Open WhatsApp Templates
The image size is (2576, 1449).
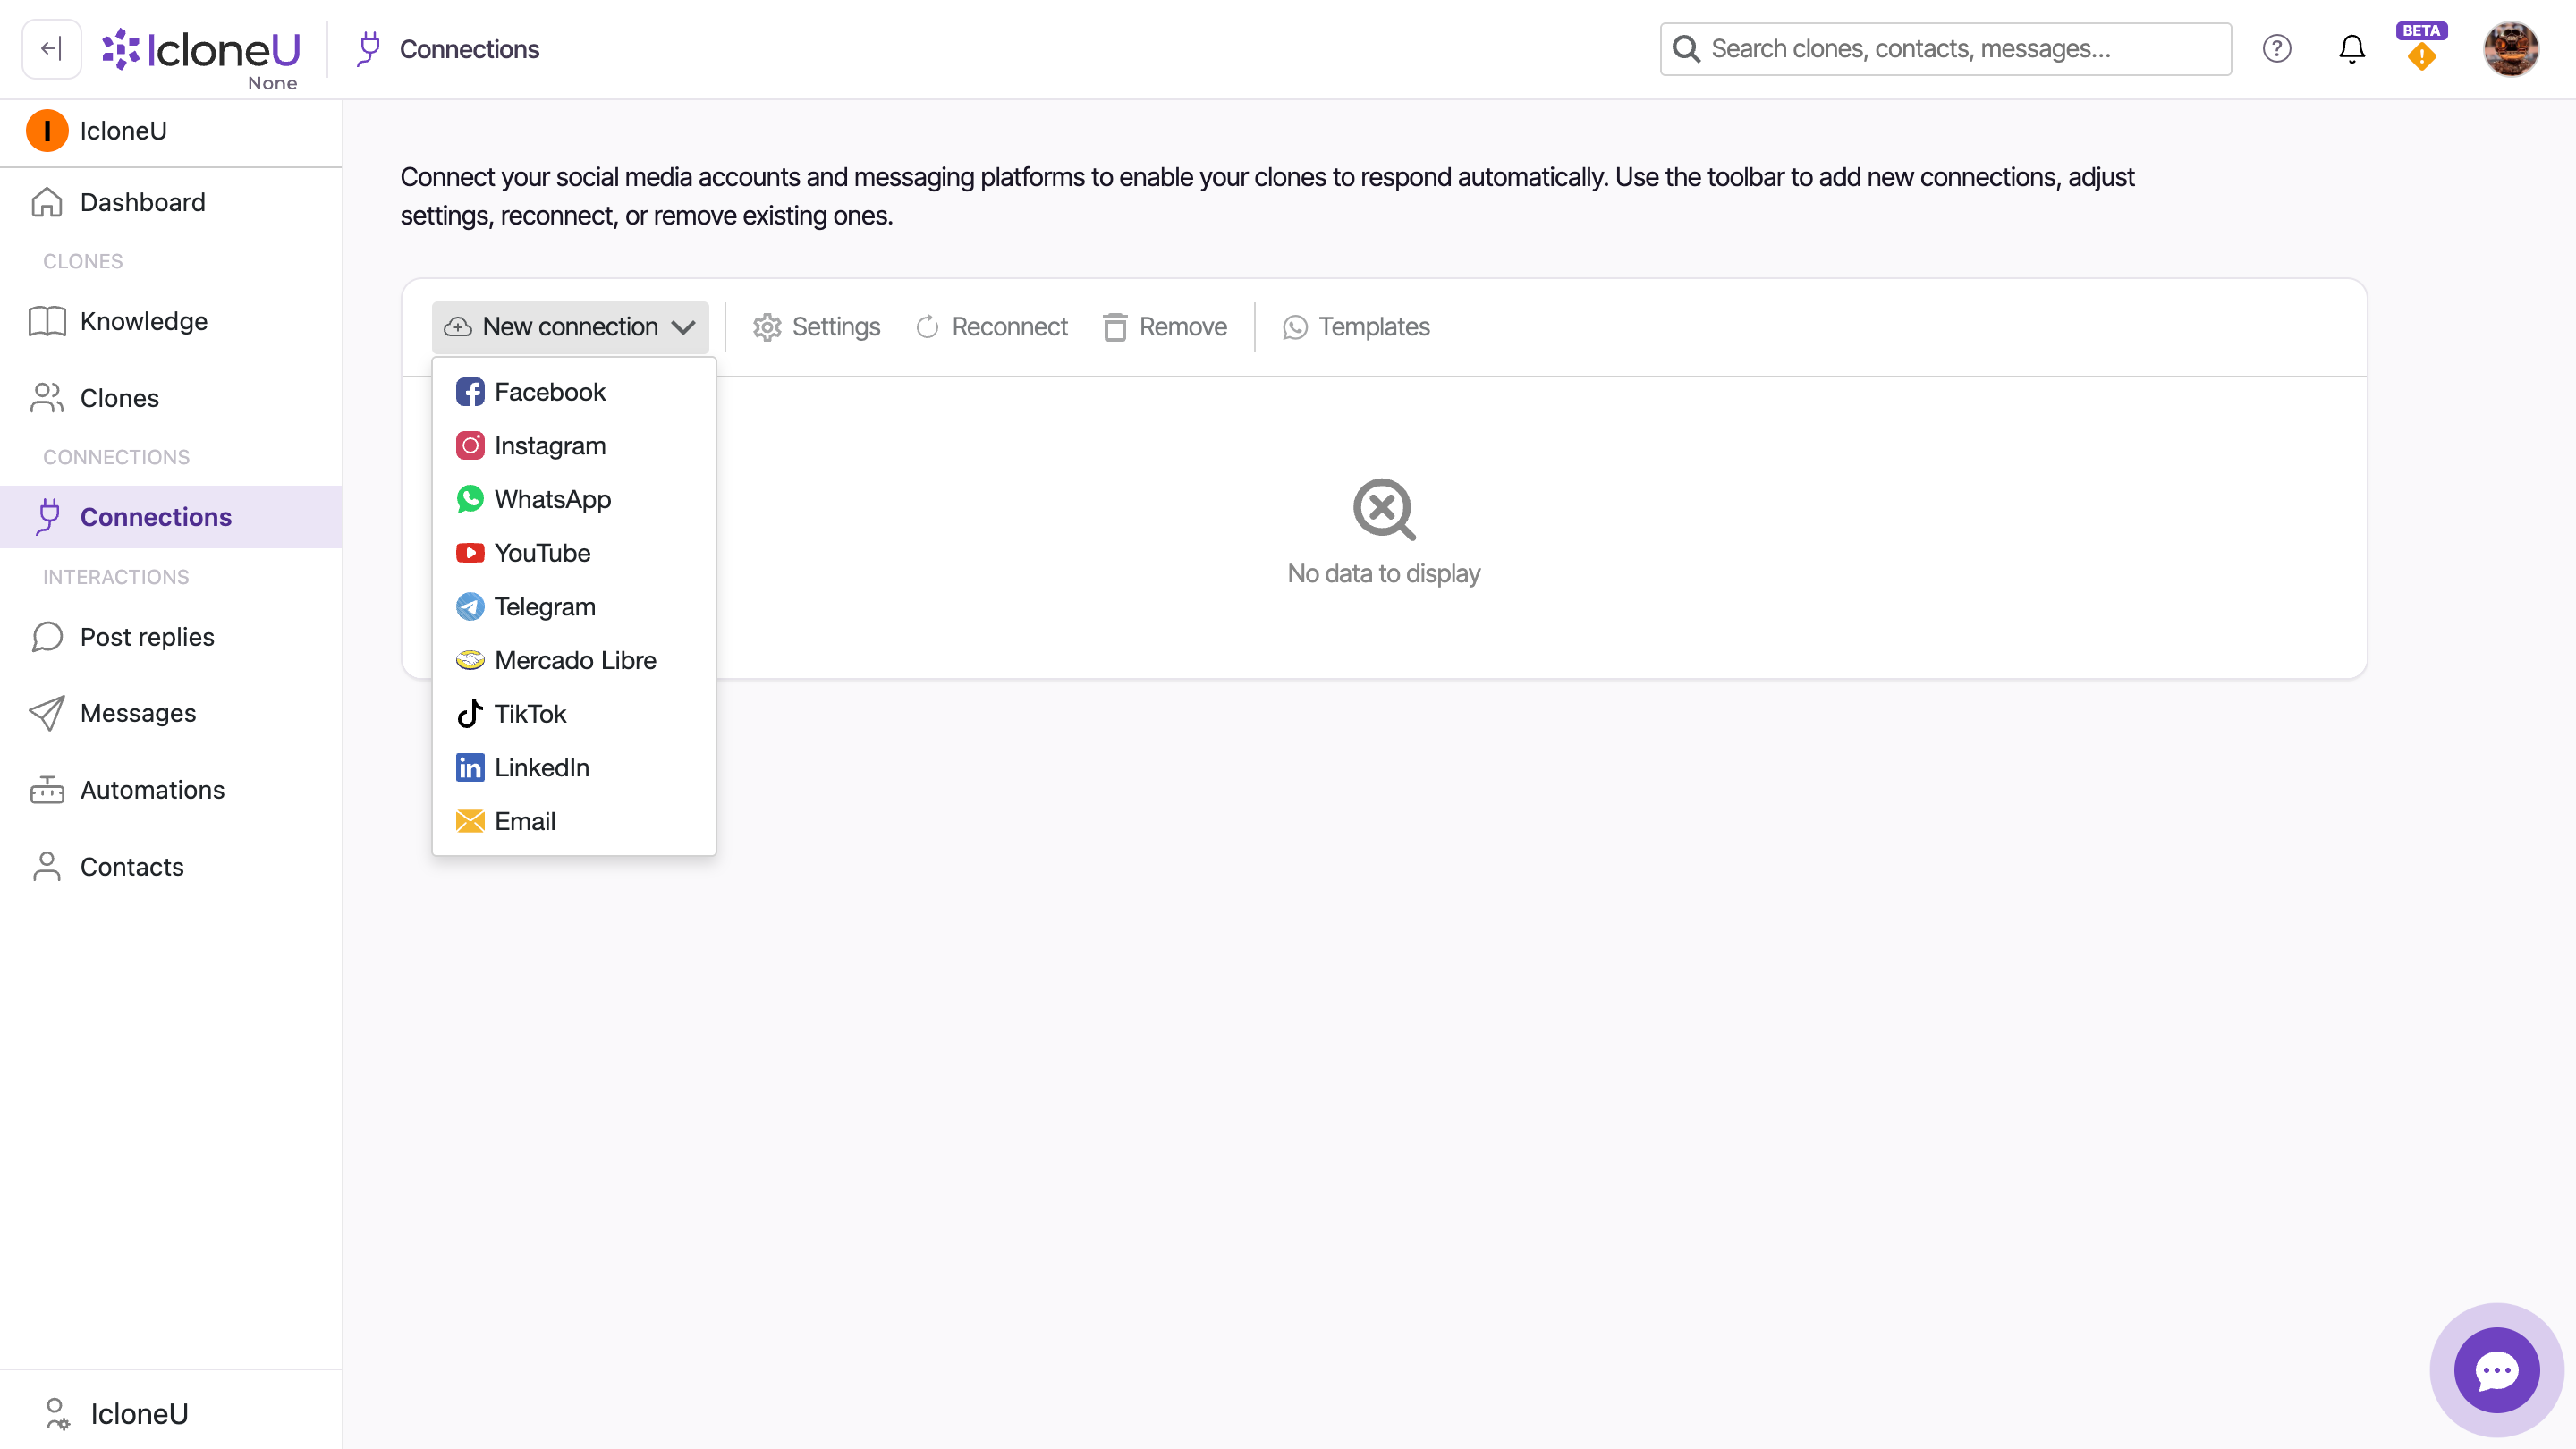pos(1356,327)
